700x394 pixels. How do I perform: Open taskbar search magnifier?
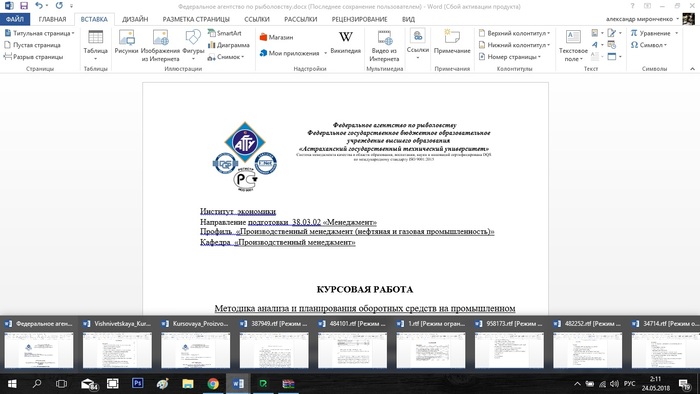tap(37, 383)
